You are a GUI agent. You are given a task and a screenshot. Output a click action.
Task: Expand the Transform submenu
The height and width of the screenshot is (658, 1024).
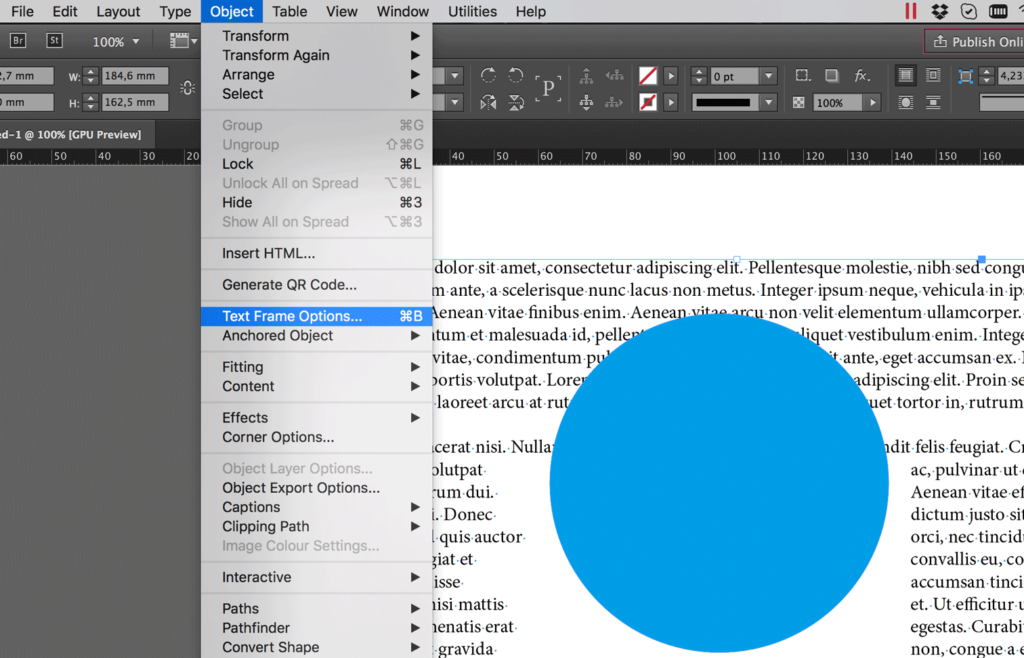(256, 35)
